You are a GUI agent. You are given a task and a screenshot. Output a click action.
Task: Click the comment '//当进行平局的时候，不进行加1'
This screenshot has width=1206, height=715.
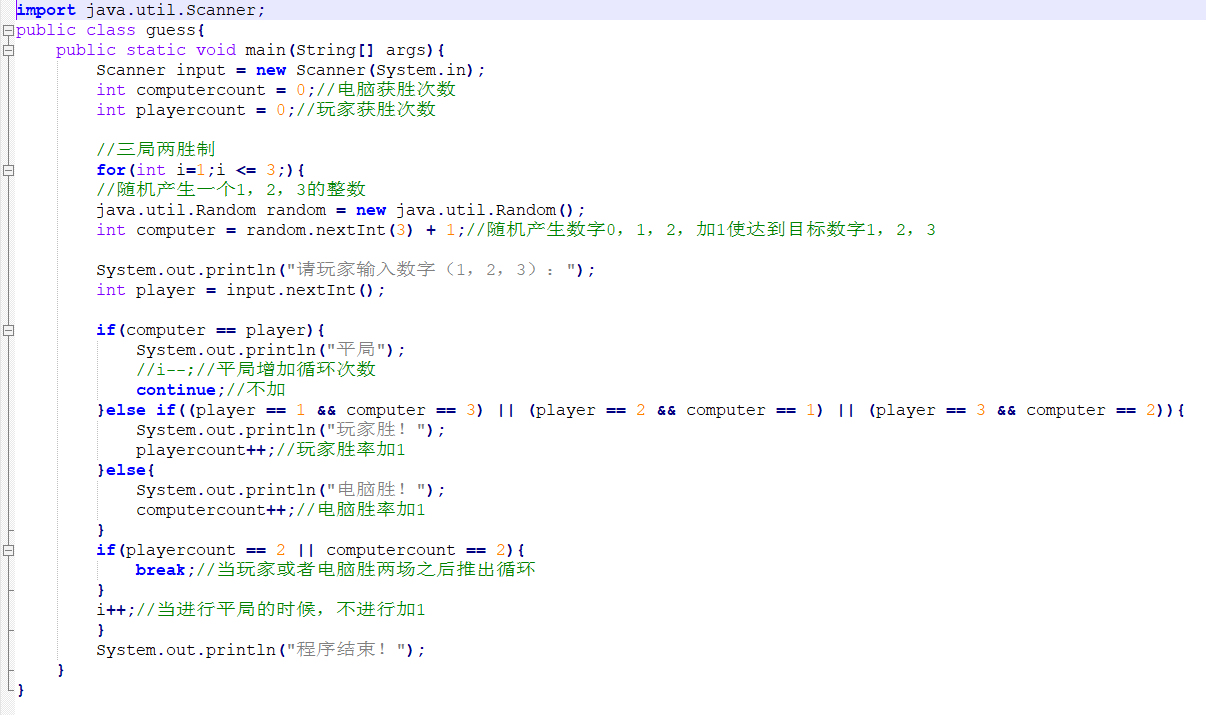[281, 610]
